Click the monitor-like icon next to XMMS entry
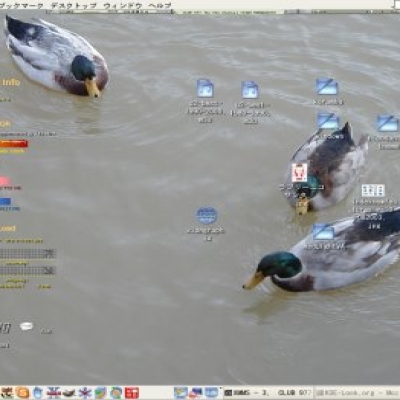Image resolution: width=400 pixels, height=400 pixels. (211, 393)
